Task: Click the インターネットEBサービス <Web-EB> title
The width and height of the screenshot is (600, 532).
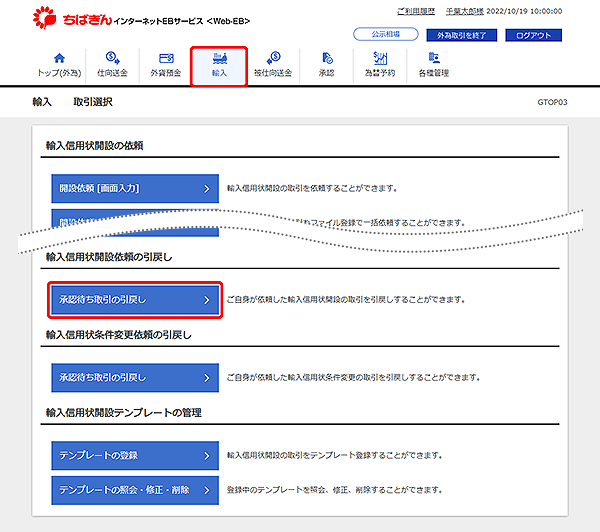Action: click(182, 21)
